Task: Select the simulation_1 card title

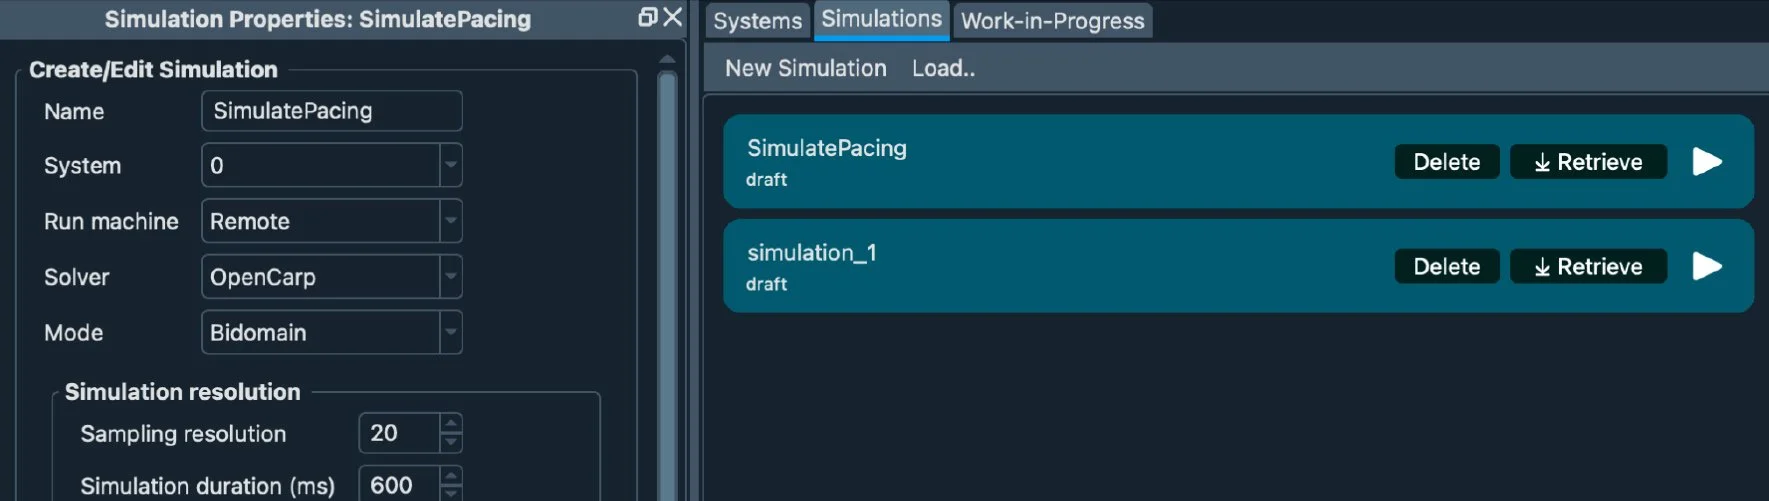Action: 812,253
